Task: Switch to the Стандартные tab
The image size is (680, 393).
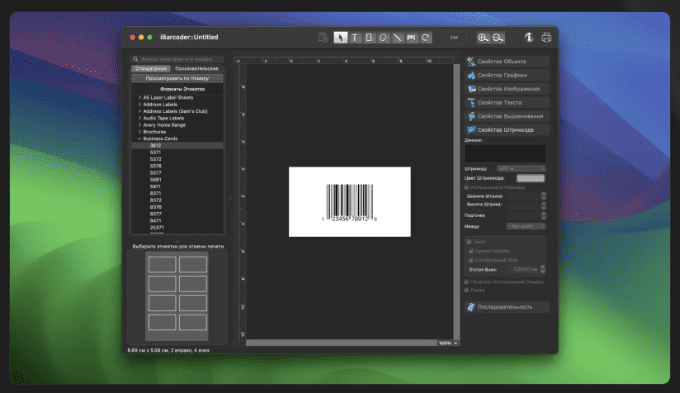Action: (151, 69)
